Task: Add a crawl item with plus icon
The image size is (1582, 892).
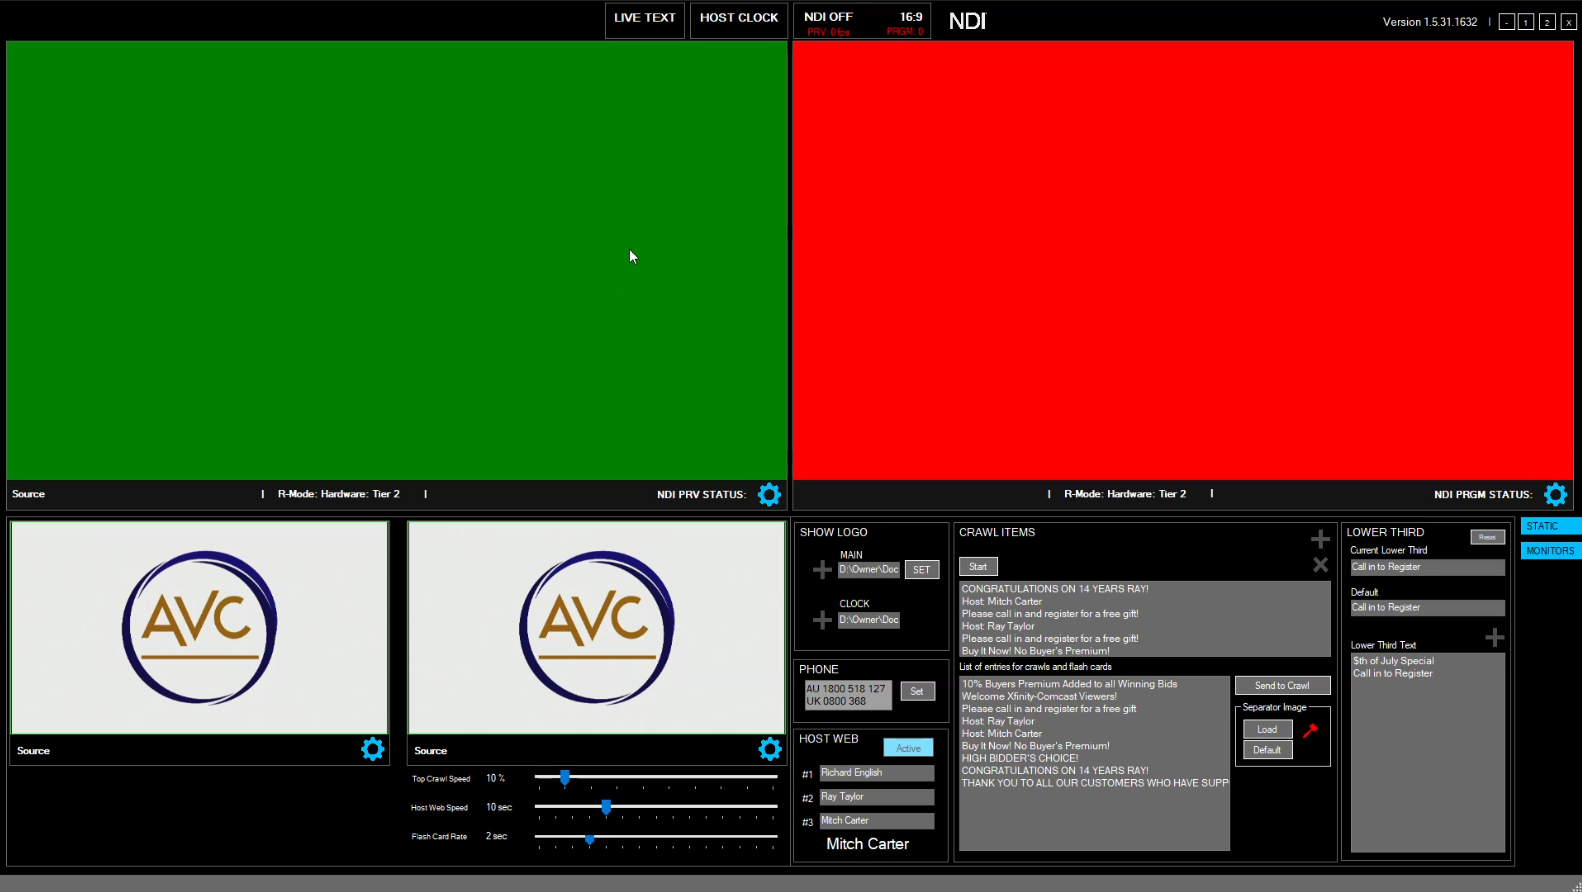Action: [x=1320, y=539]
